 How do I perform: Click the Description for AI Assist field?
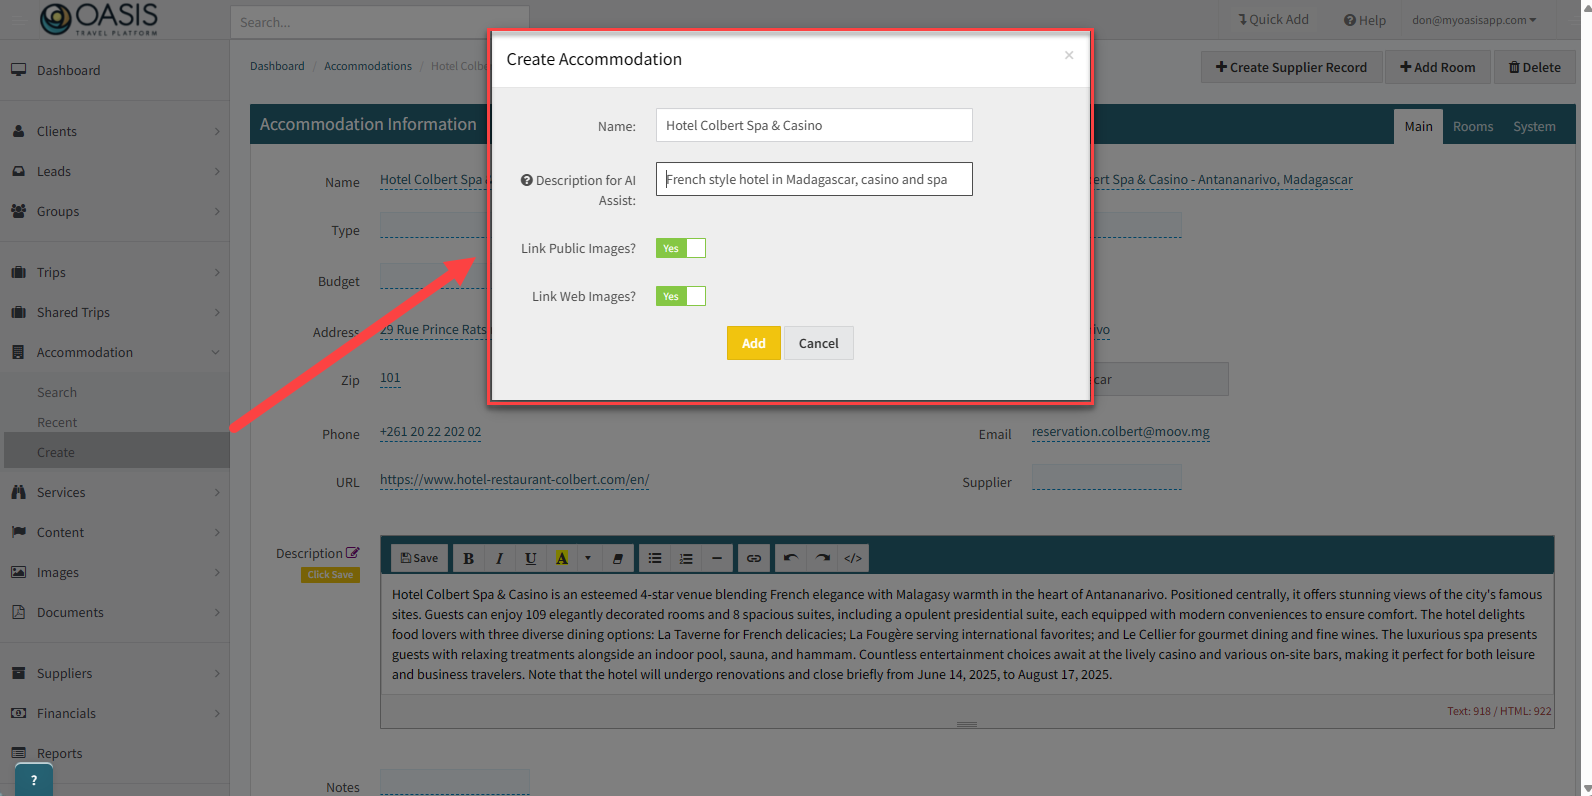pos(814,179)
